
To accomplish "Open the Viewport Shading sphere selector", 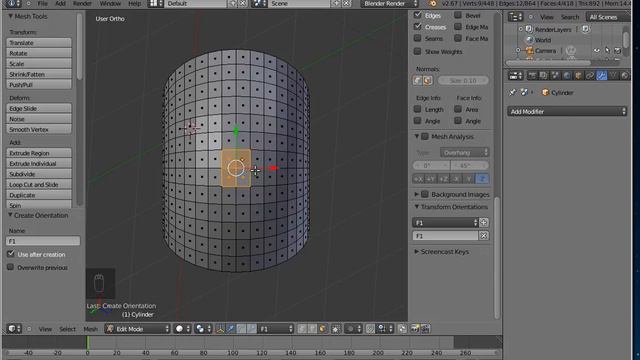I will coord(182,329).
